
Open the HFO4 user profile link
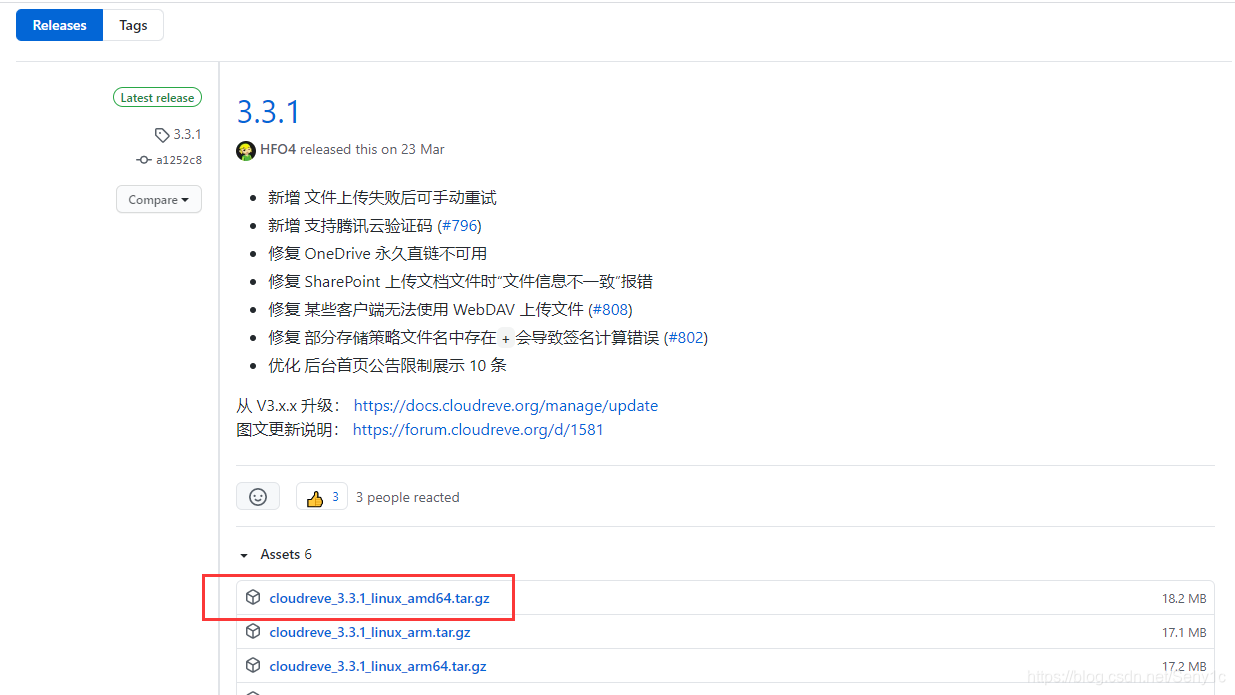click(278, 149)
